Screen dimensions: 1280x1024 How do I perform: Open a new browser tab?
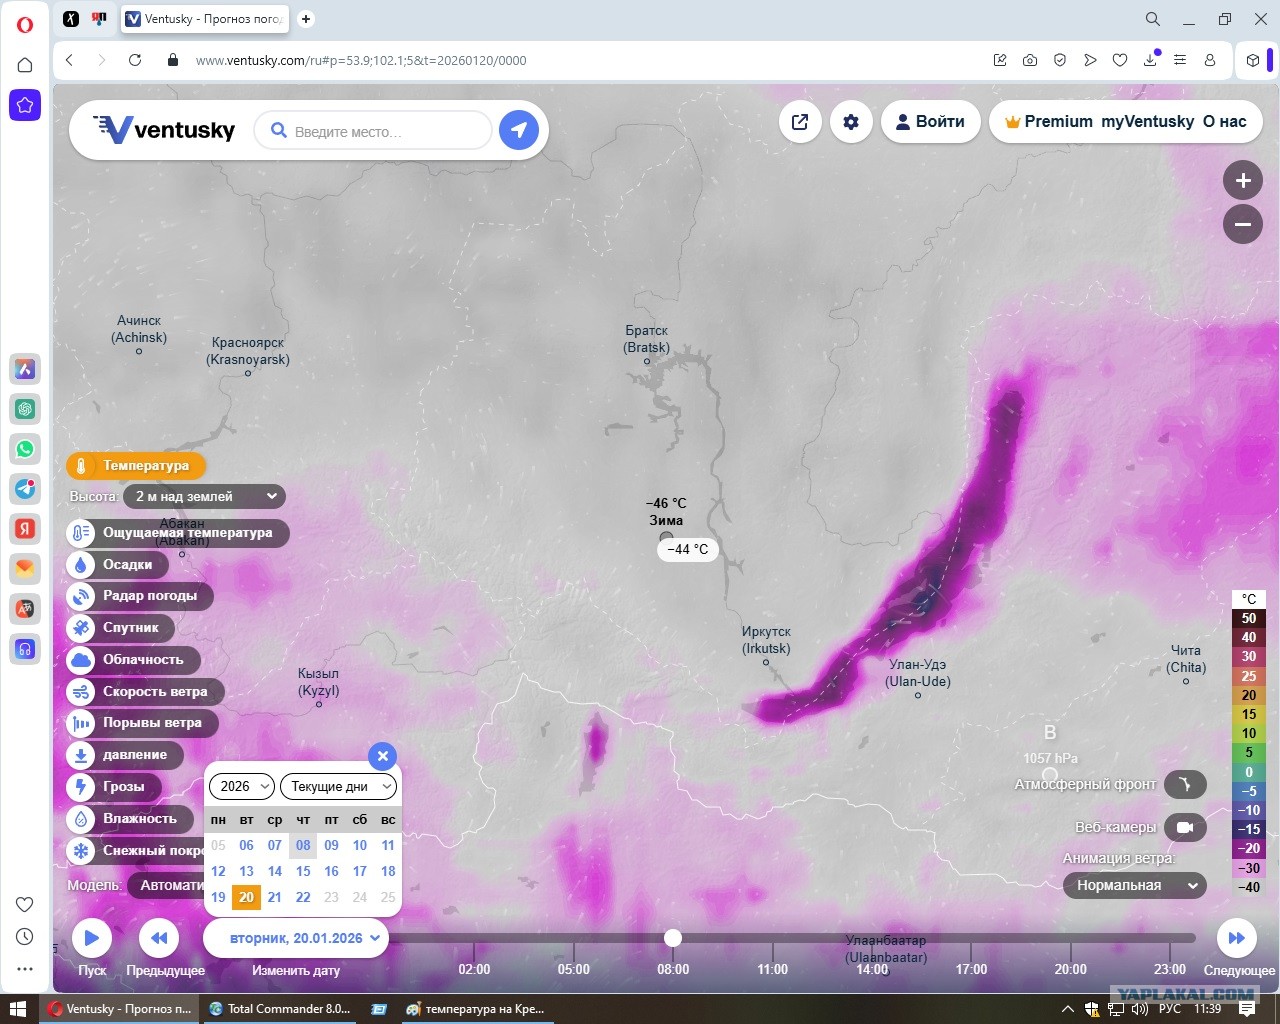pos(306,18)
